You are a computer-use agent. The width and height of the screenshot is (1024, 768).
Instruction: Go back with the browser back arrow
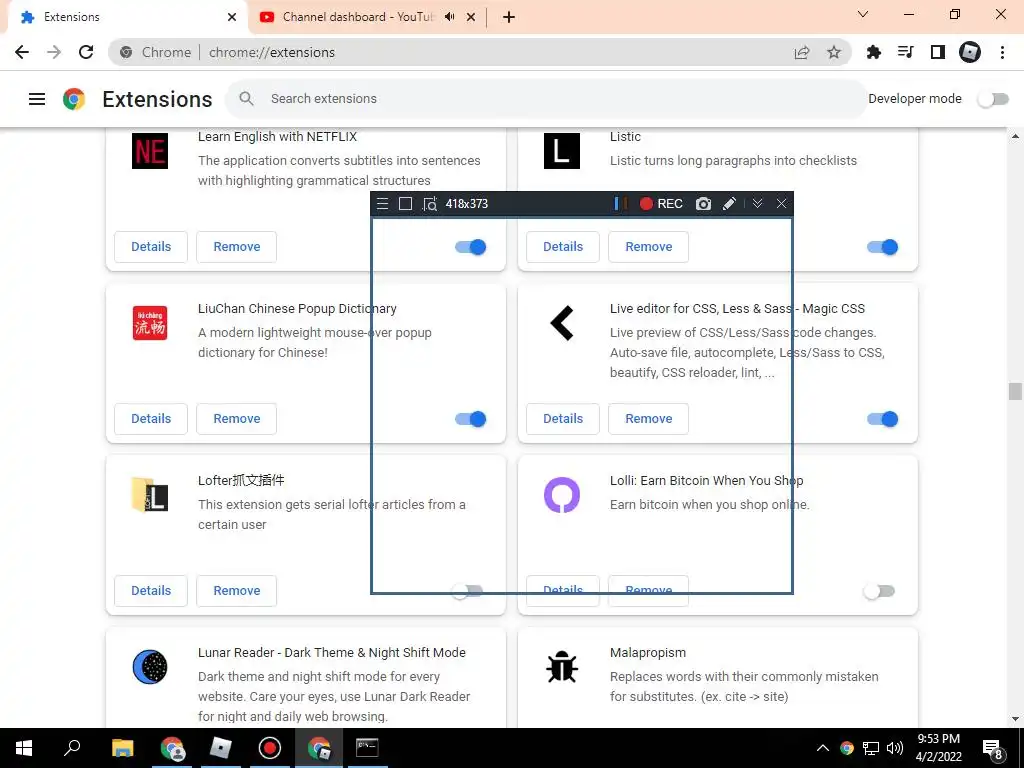22,52
